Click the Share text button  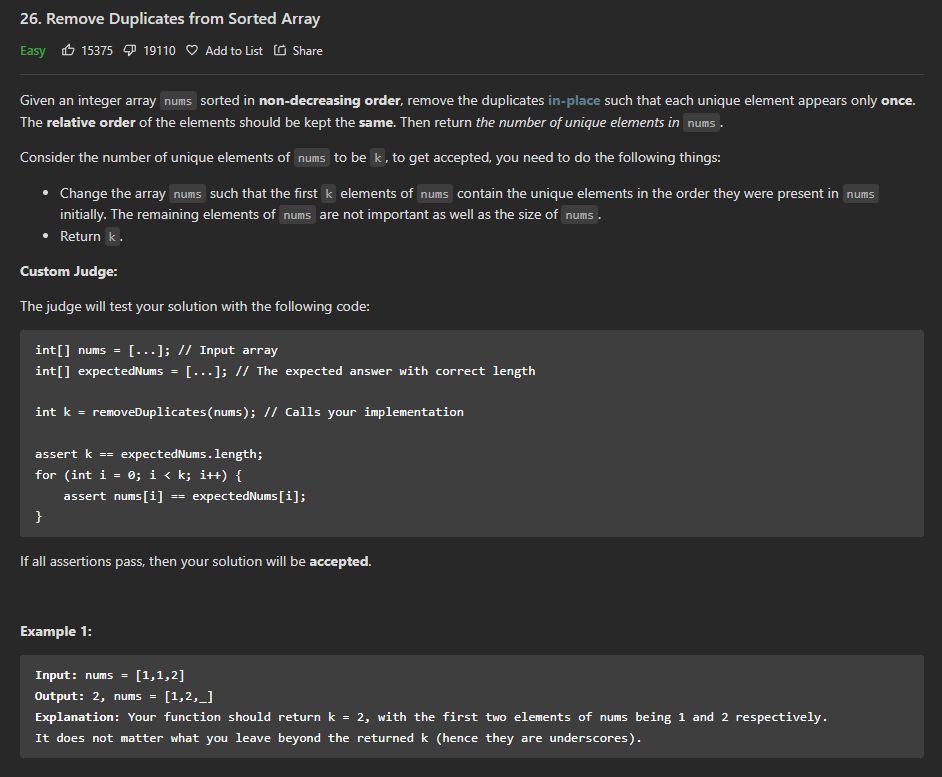pos(307,51)
